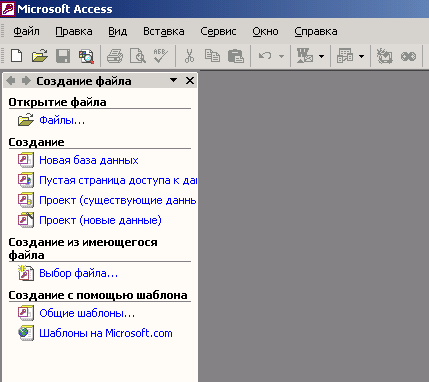Viewport: 429px width, 382px height.
Task: Open the Вид menu
Action: (118, 31)
